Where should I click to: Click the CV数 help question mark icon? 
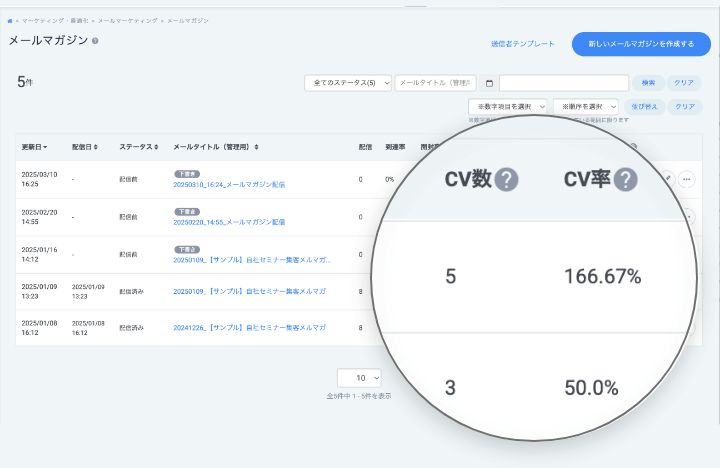click(508, 180)
